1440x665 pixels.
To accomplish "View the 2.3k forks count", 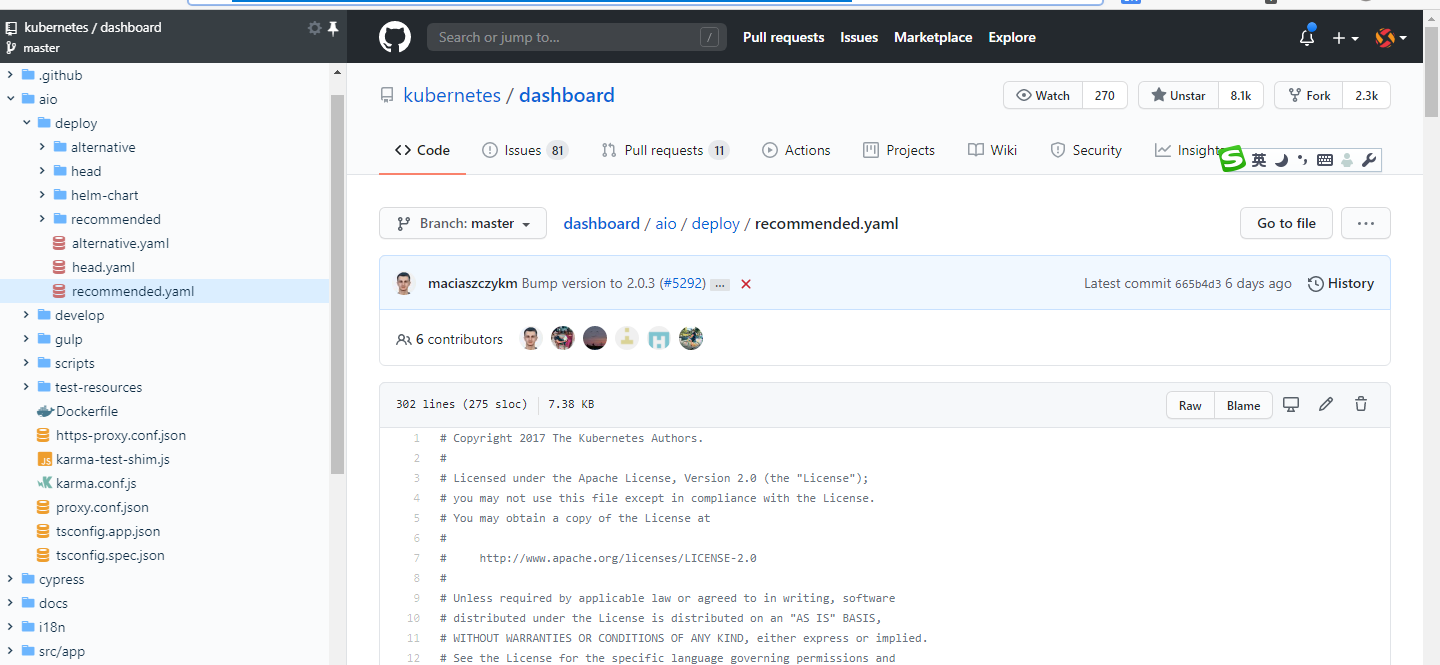I will pos(1366,95).
